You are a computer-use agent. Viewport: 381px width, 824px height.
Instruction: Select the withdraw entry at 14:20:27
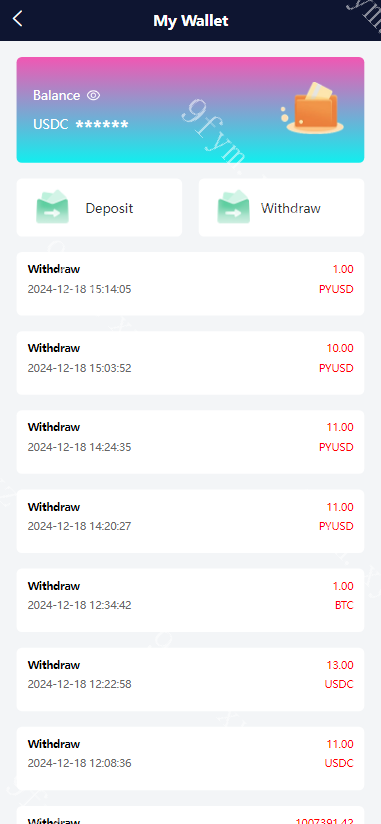(x=190, y=521)
